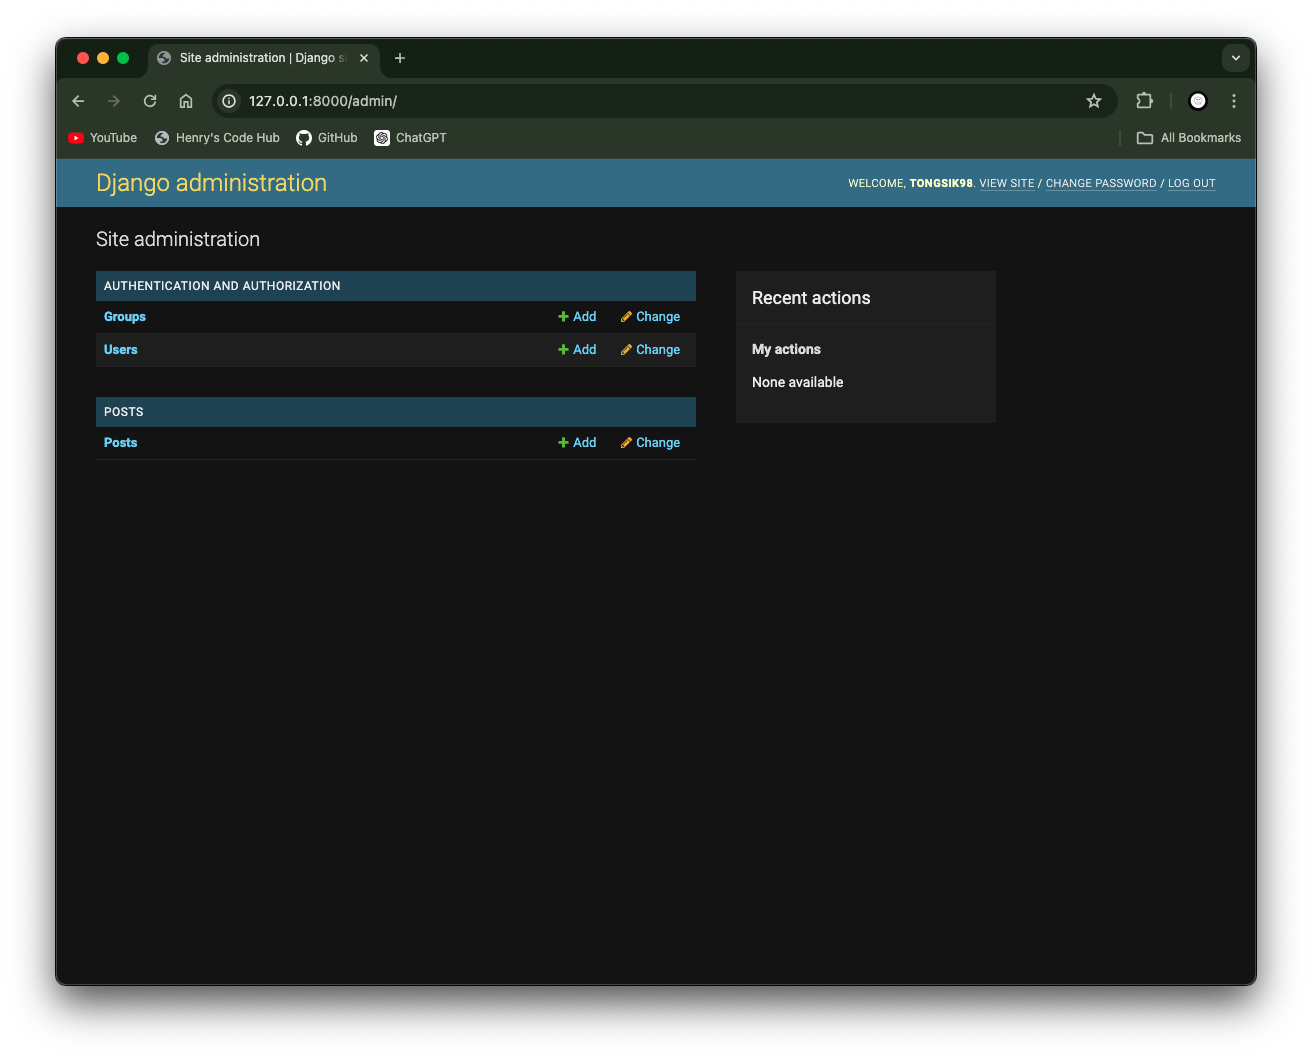Click Change for Groups
The height and width of the screenshot is (1059, 1312).
650,317
